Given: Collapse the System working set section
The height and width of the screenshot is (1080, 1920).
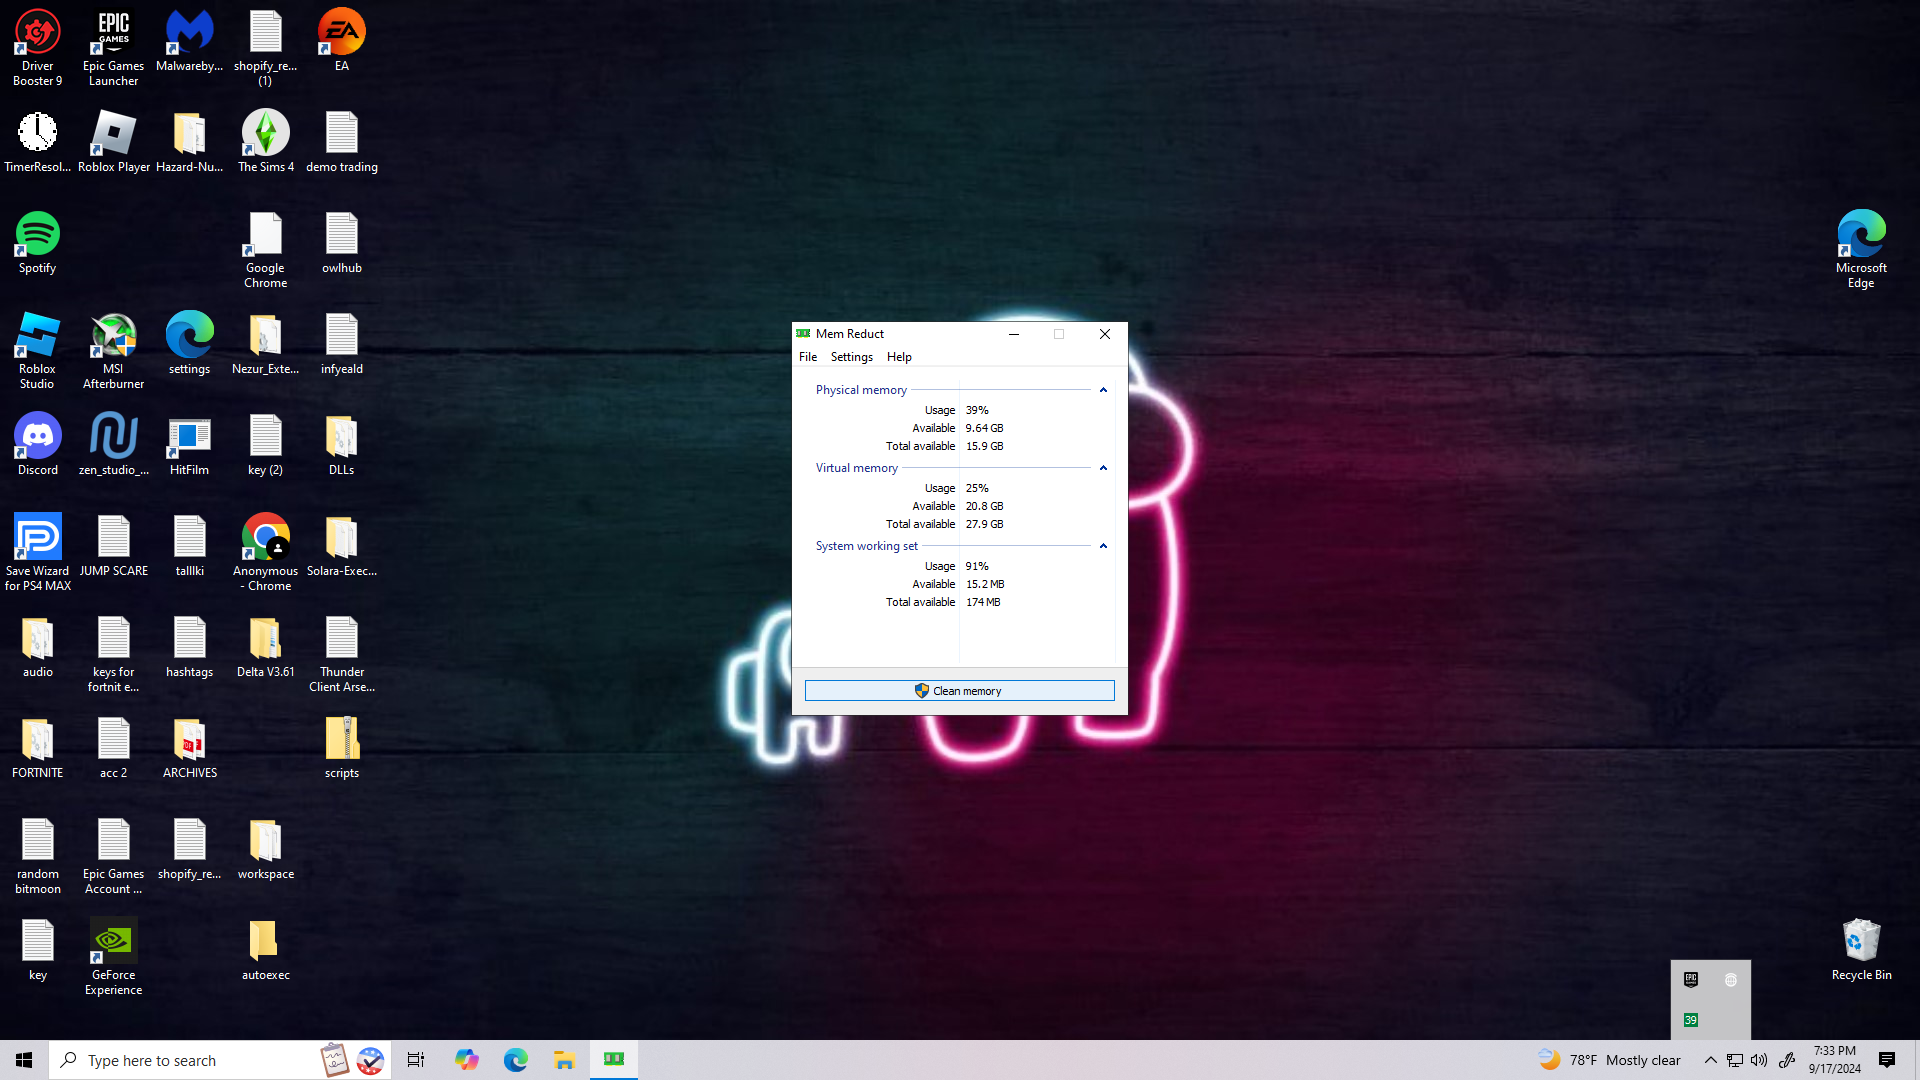Looking at the screenshot, I should point(1103,546).
